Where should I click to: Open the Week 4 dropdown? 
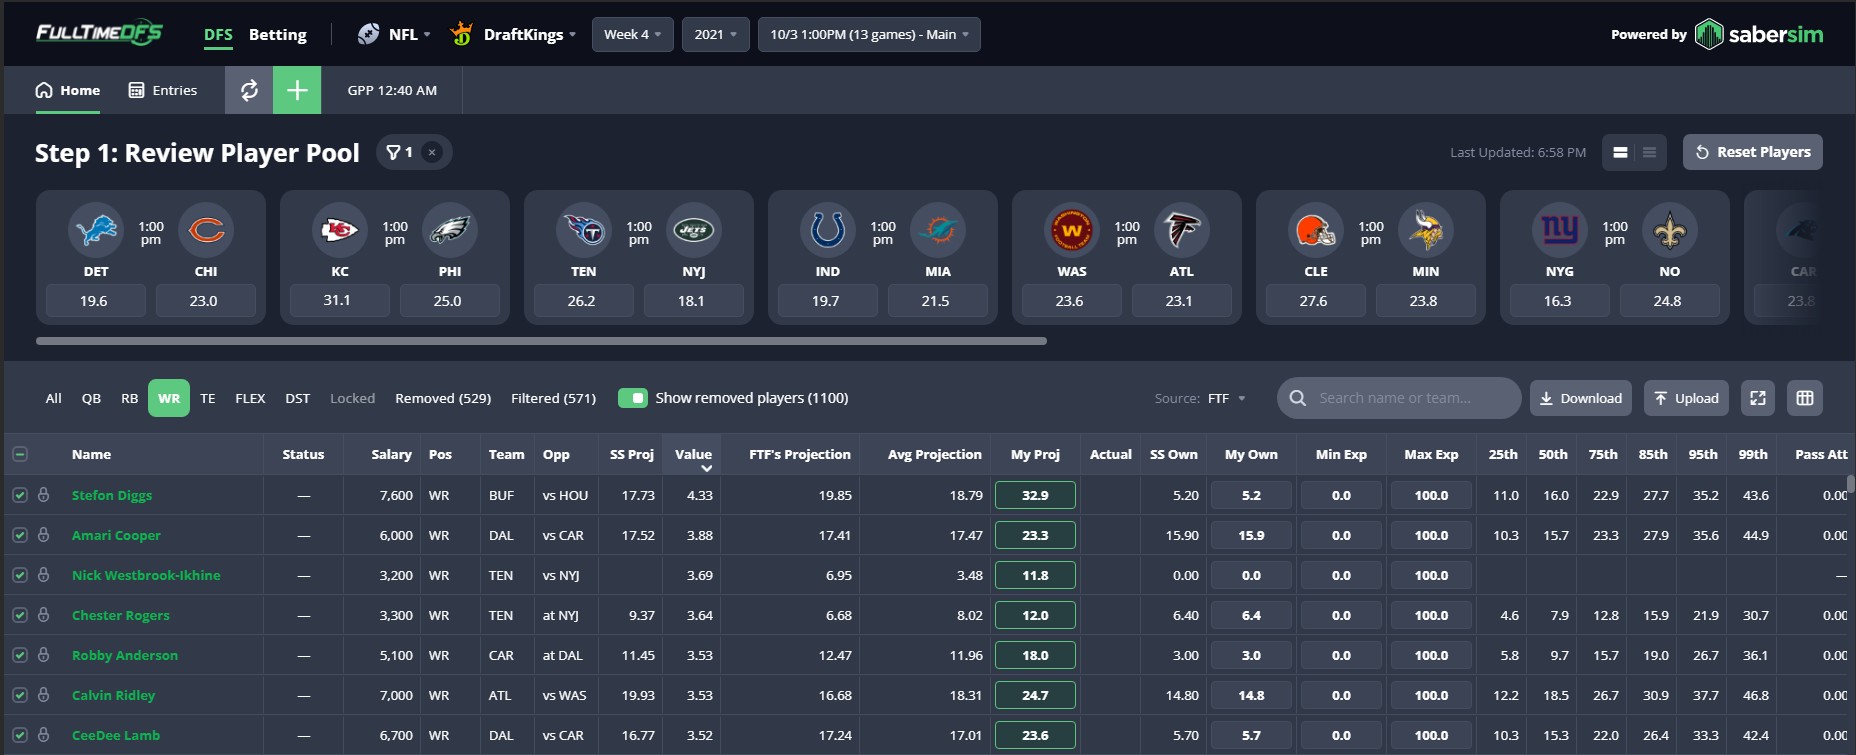pyautogui.click(x=633, y=34)
